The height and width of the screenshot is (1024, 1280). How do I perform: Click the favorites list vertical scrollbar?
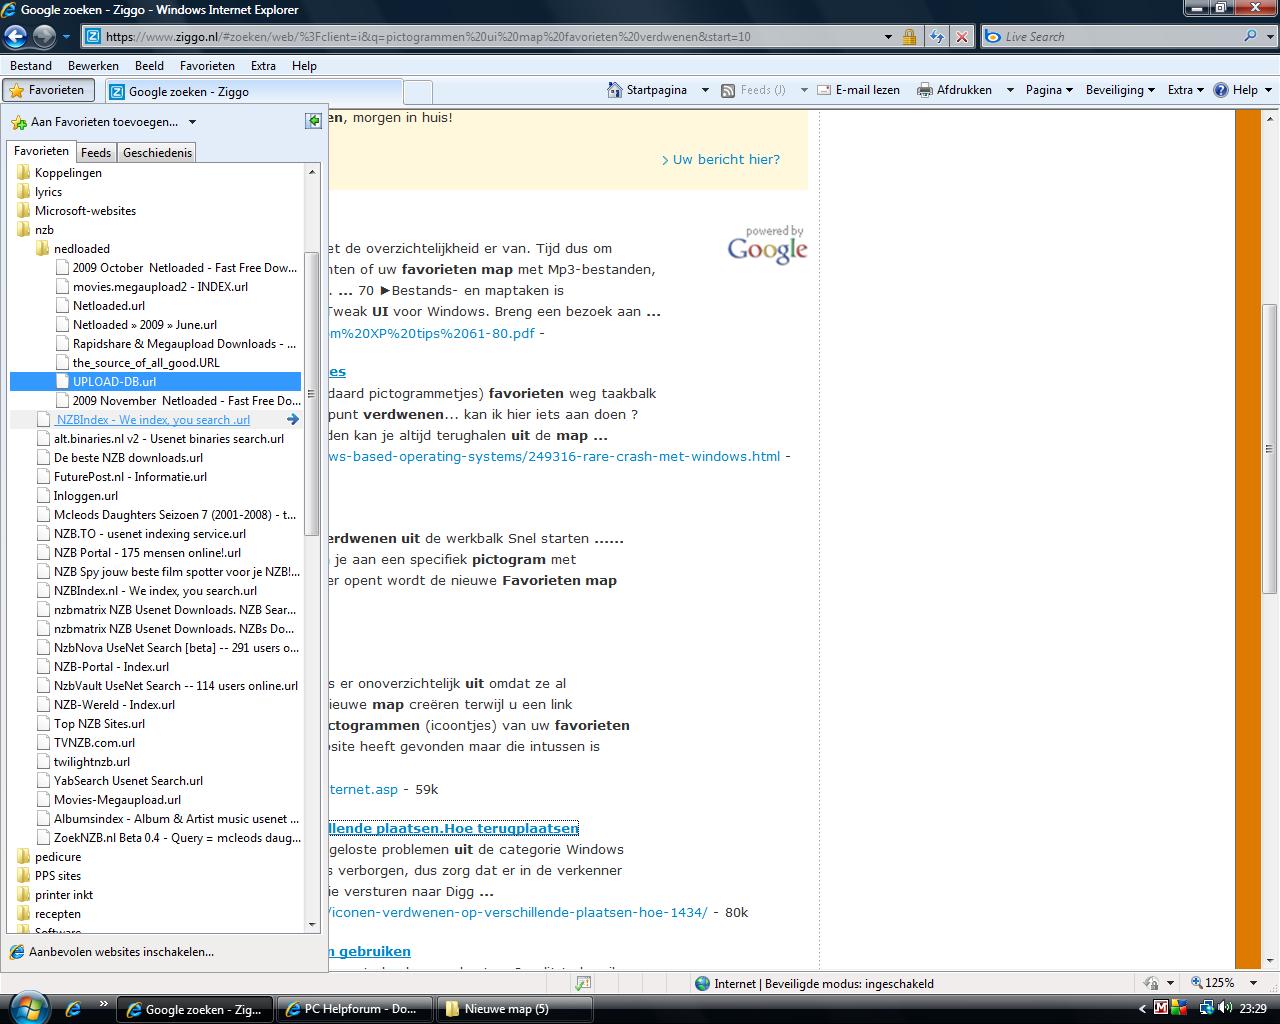coord(311,400)
